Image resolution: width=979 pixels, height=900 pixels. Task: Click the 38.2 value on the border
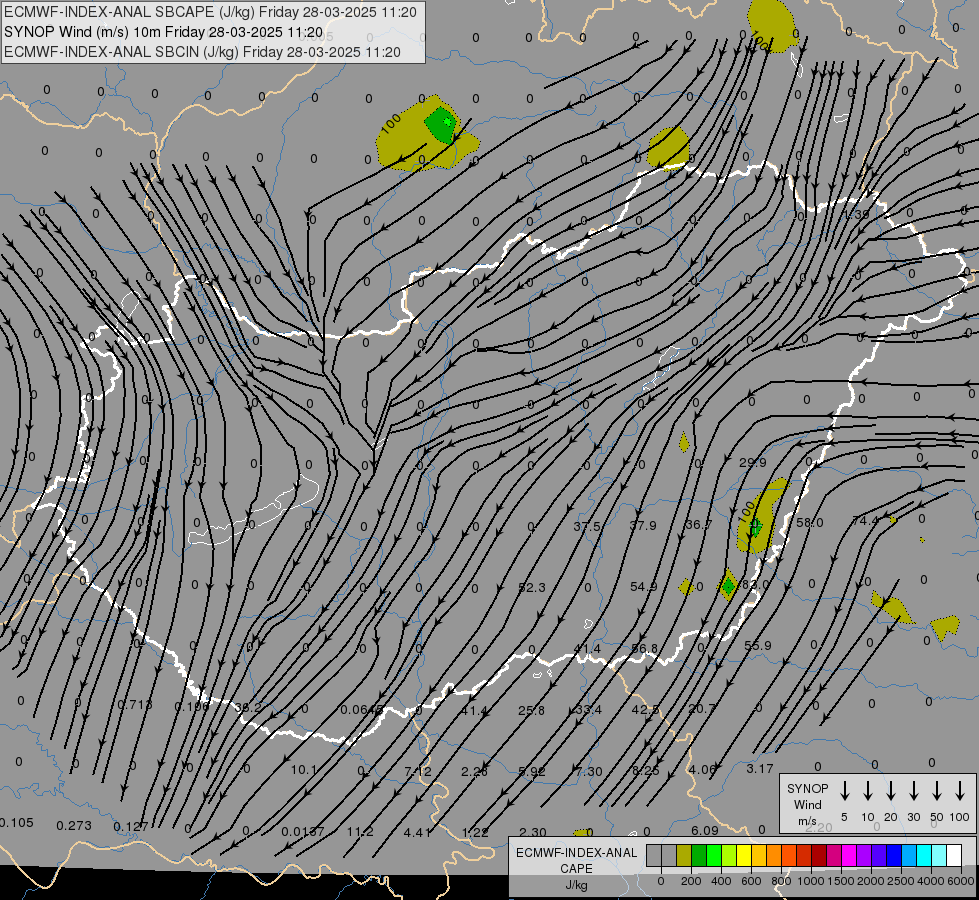[x=248, y=708]
